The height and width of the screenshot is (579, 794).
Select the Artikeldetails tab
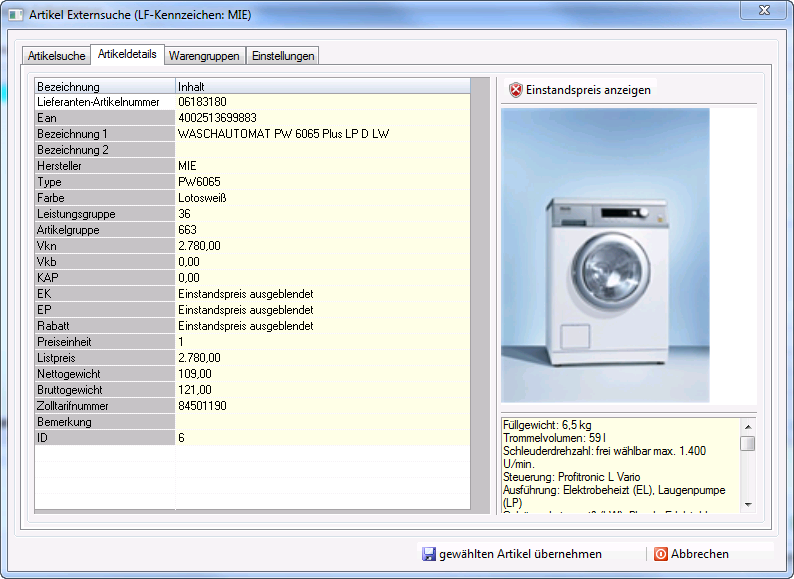pos(127,55)
